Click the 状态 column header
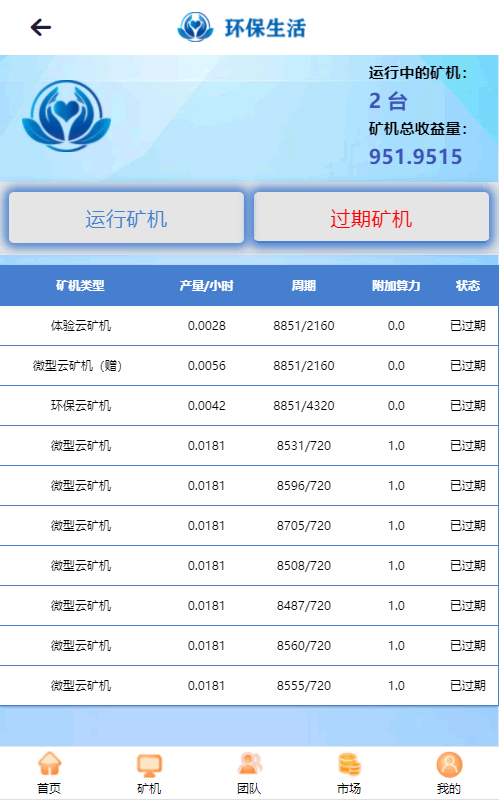Viewport: 499px width, 800px height. 468,286
